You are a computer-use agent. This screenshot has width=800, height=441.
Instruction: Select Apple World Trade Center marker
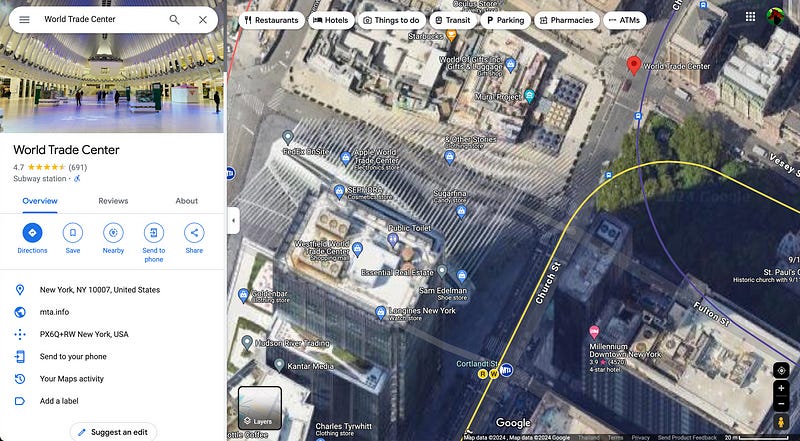(345, 157)
